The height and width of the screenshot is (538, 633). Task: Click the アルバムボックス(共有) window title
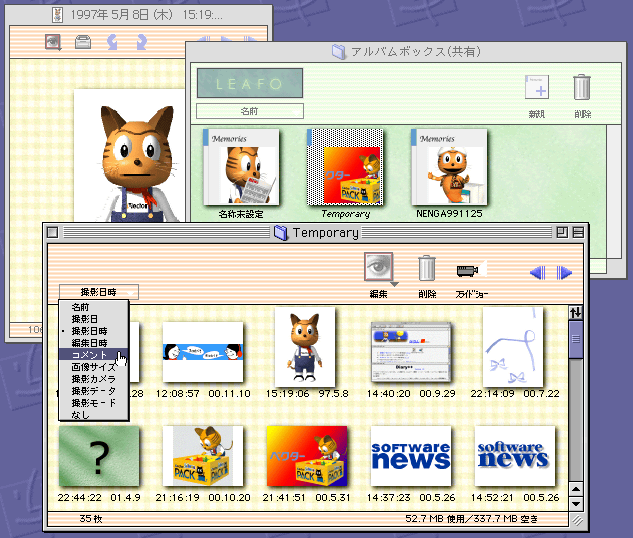[416, 52]
